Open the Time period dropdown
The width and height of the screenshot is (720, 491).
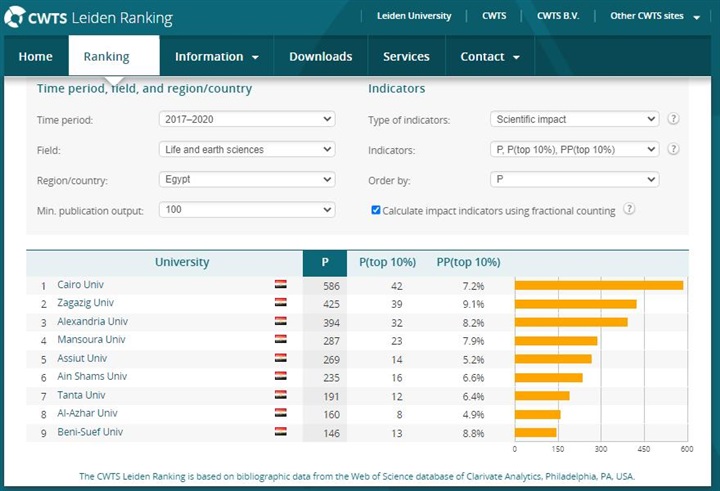246,119
